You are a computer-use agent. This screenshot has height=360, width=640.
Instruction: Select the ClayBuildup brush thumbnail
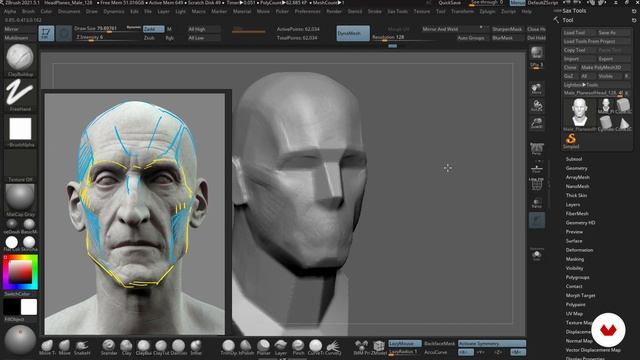click(x=20, y=58)
